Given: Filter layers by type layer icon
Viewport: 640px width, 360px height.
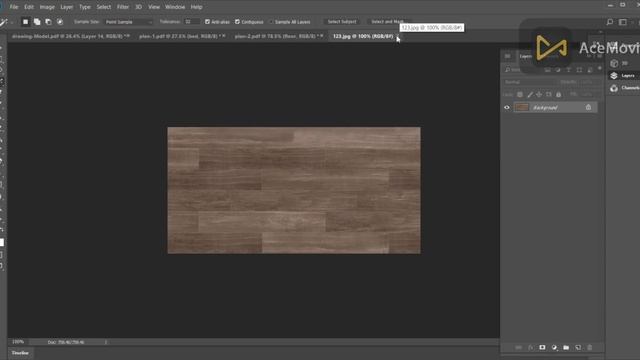Looking at the screenshot, I should point(568,70).
